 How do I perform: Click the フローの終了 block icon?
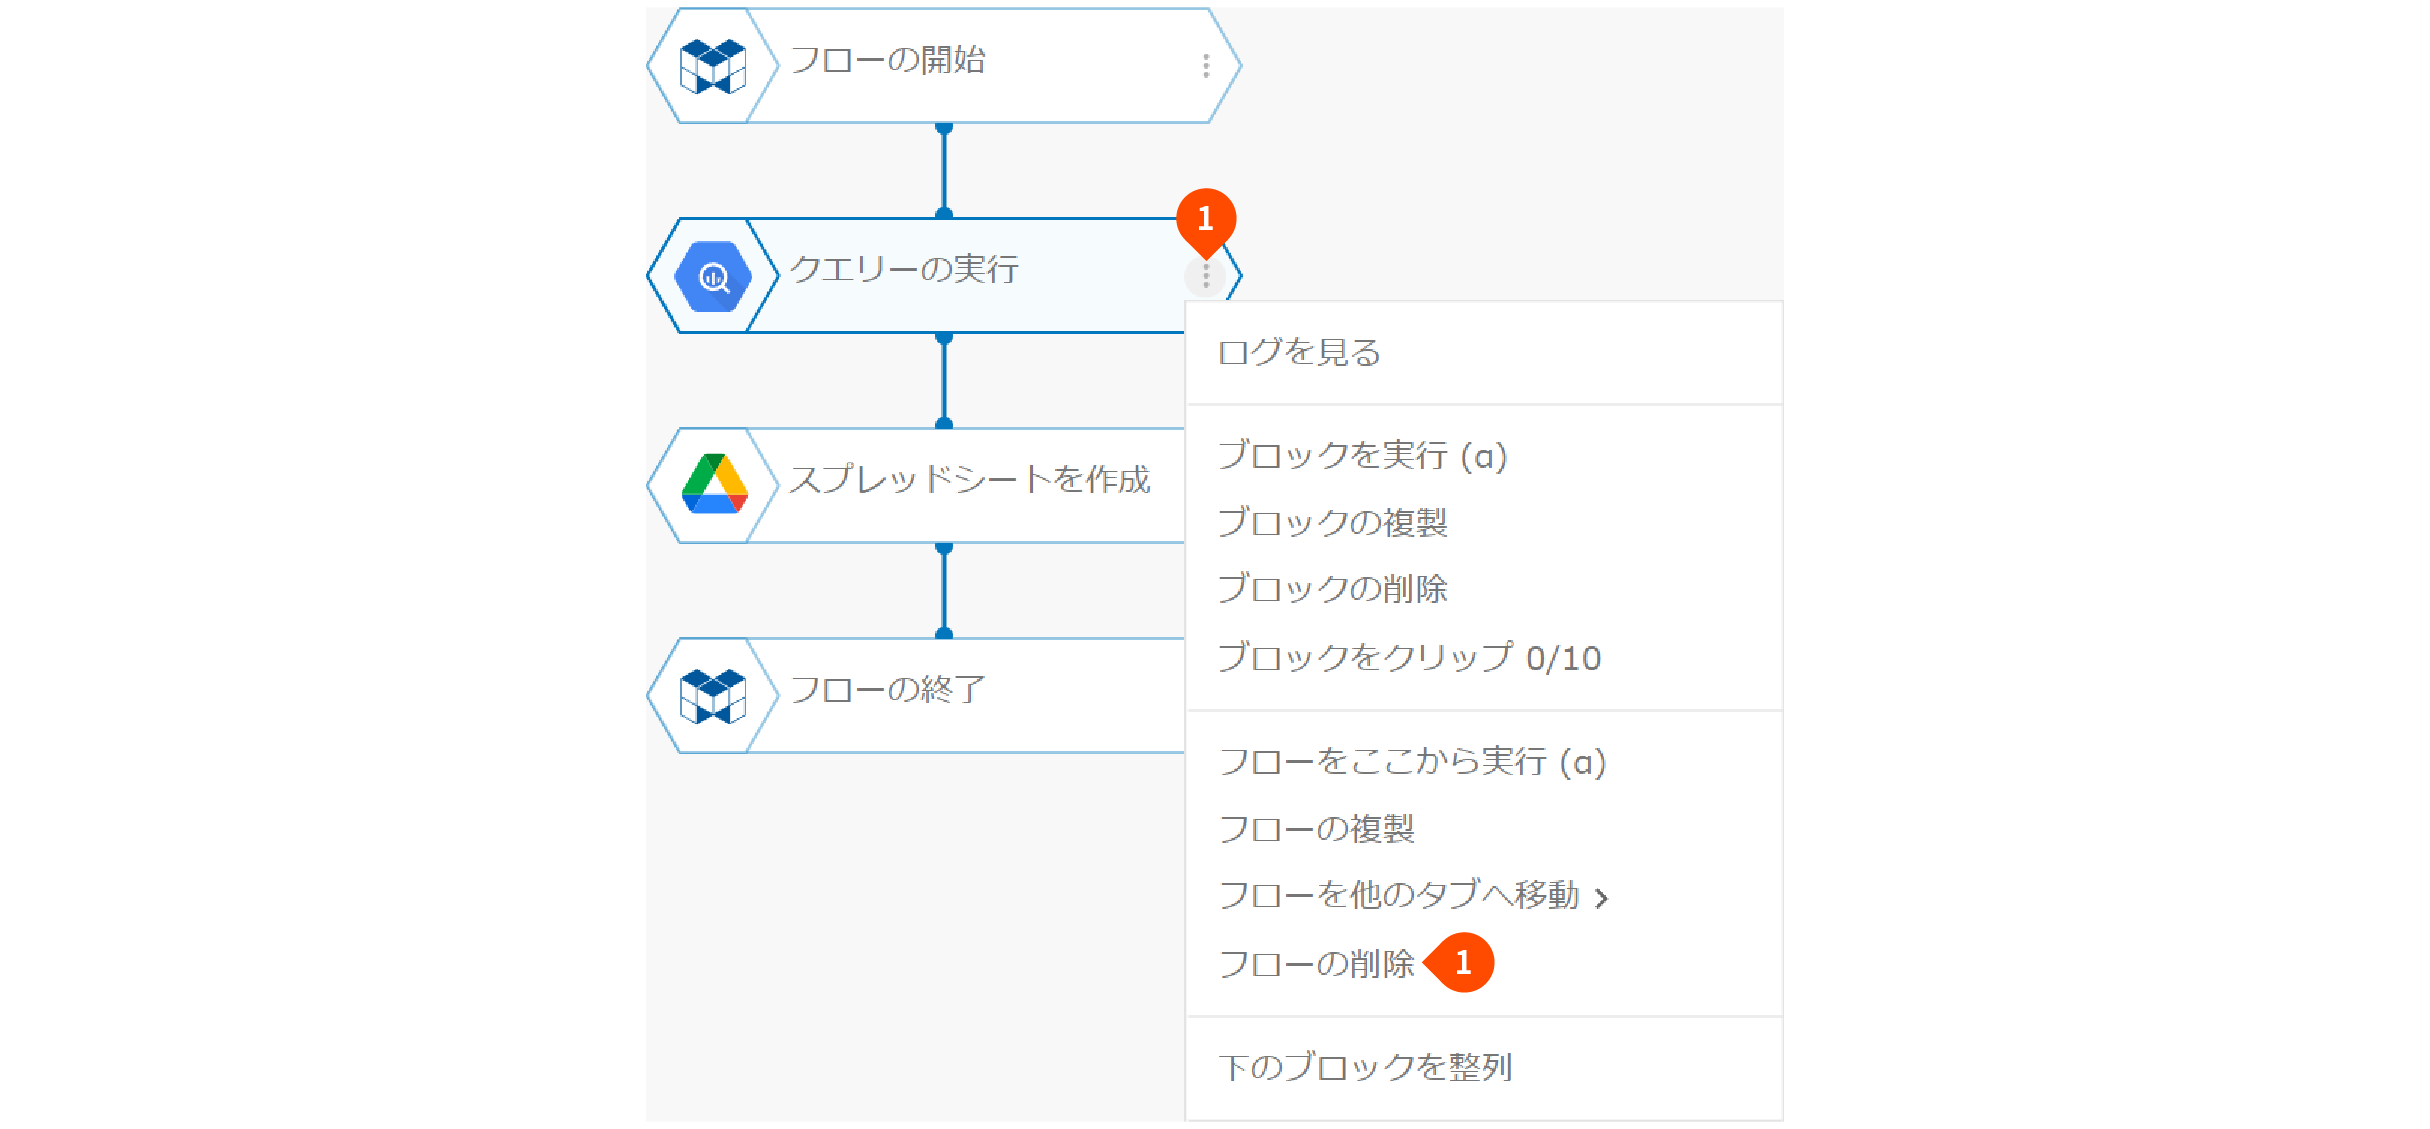[713, 696]
